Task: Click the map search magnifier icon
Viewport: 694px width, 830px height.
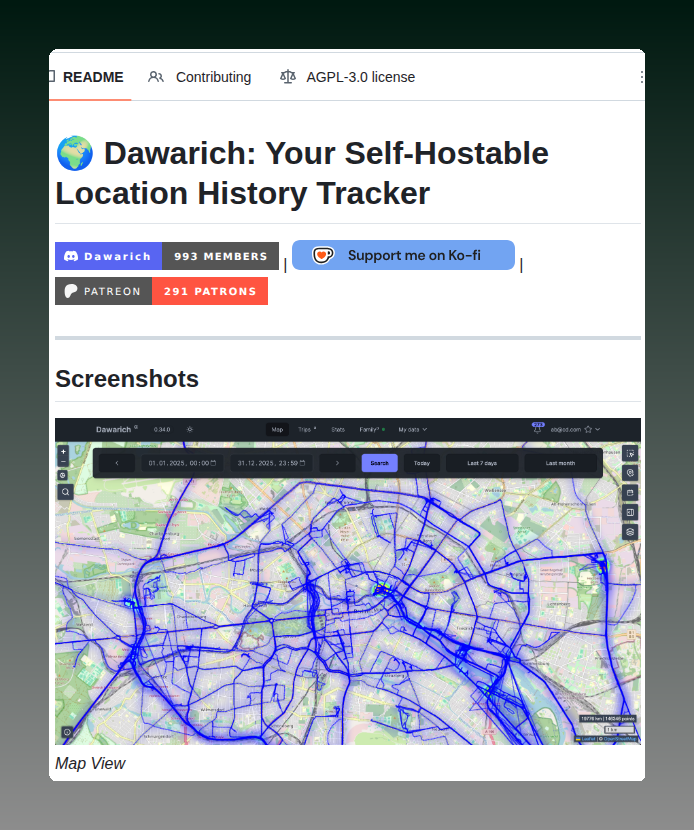Action: coord(65,492)
